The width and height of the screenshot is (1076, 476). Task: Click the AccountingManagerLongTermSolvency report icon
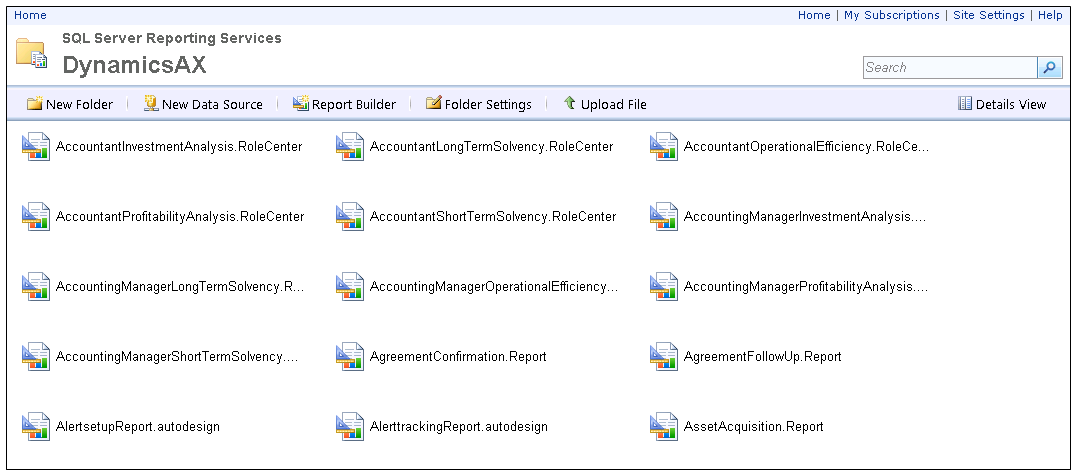click(x=36, y=286)
